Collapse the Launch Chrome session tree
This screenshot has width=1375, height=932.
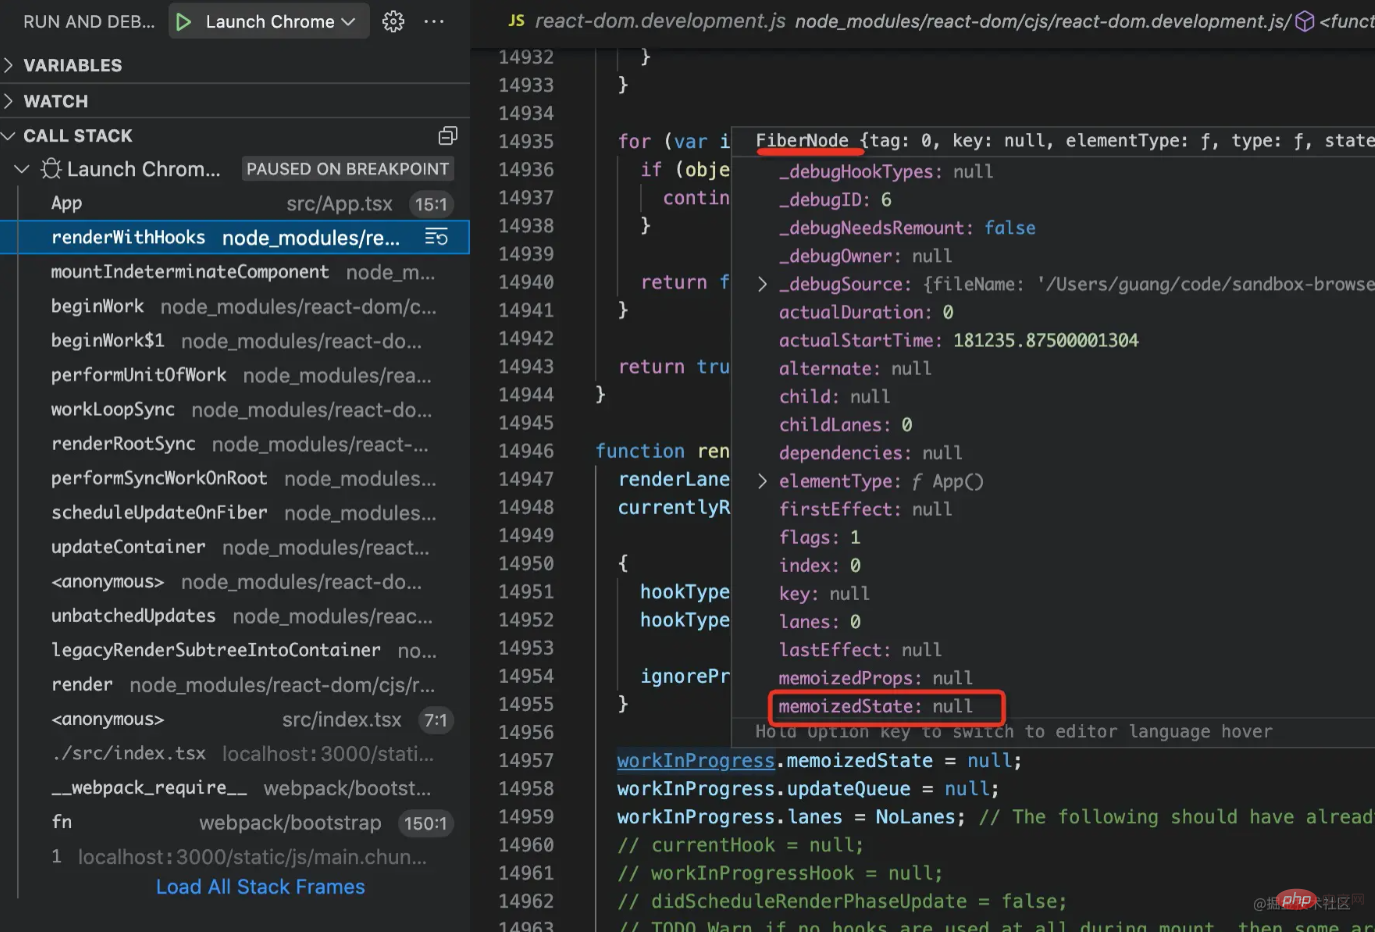pos(21,169)
